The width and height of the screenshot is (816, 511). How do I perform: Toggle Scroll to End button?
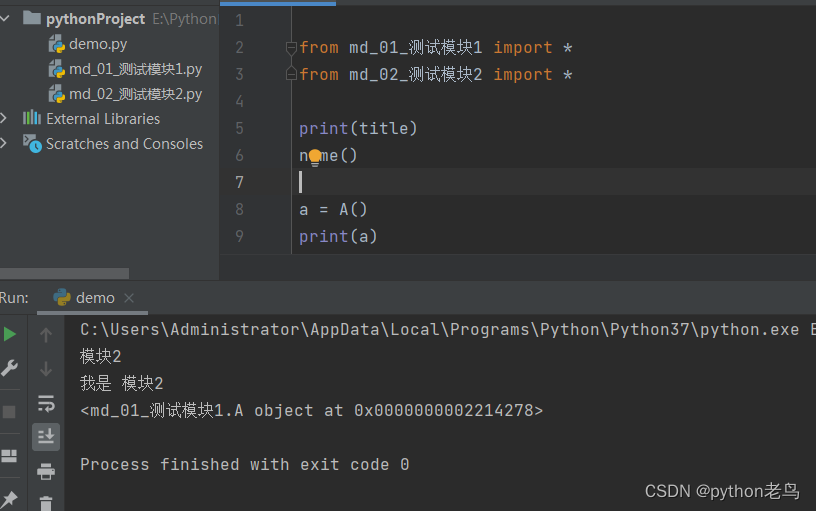click(x=46, y=436)
